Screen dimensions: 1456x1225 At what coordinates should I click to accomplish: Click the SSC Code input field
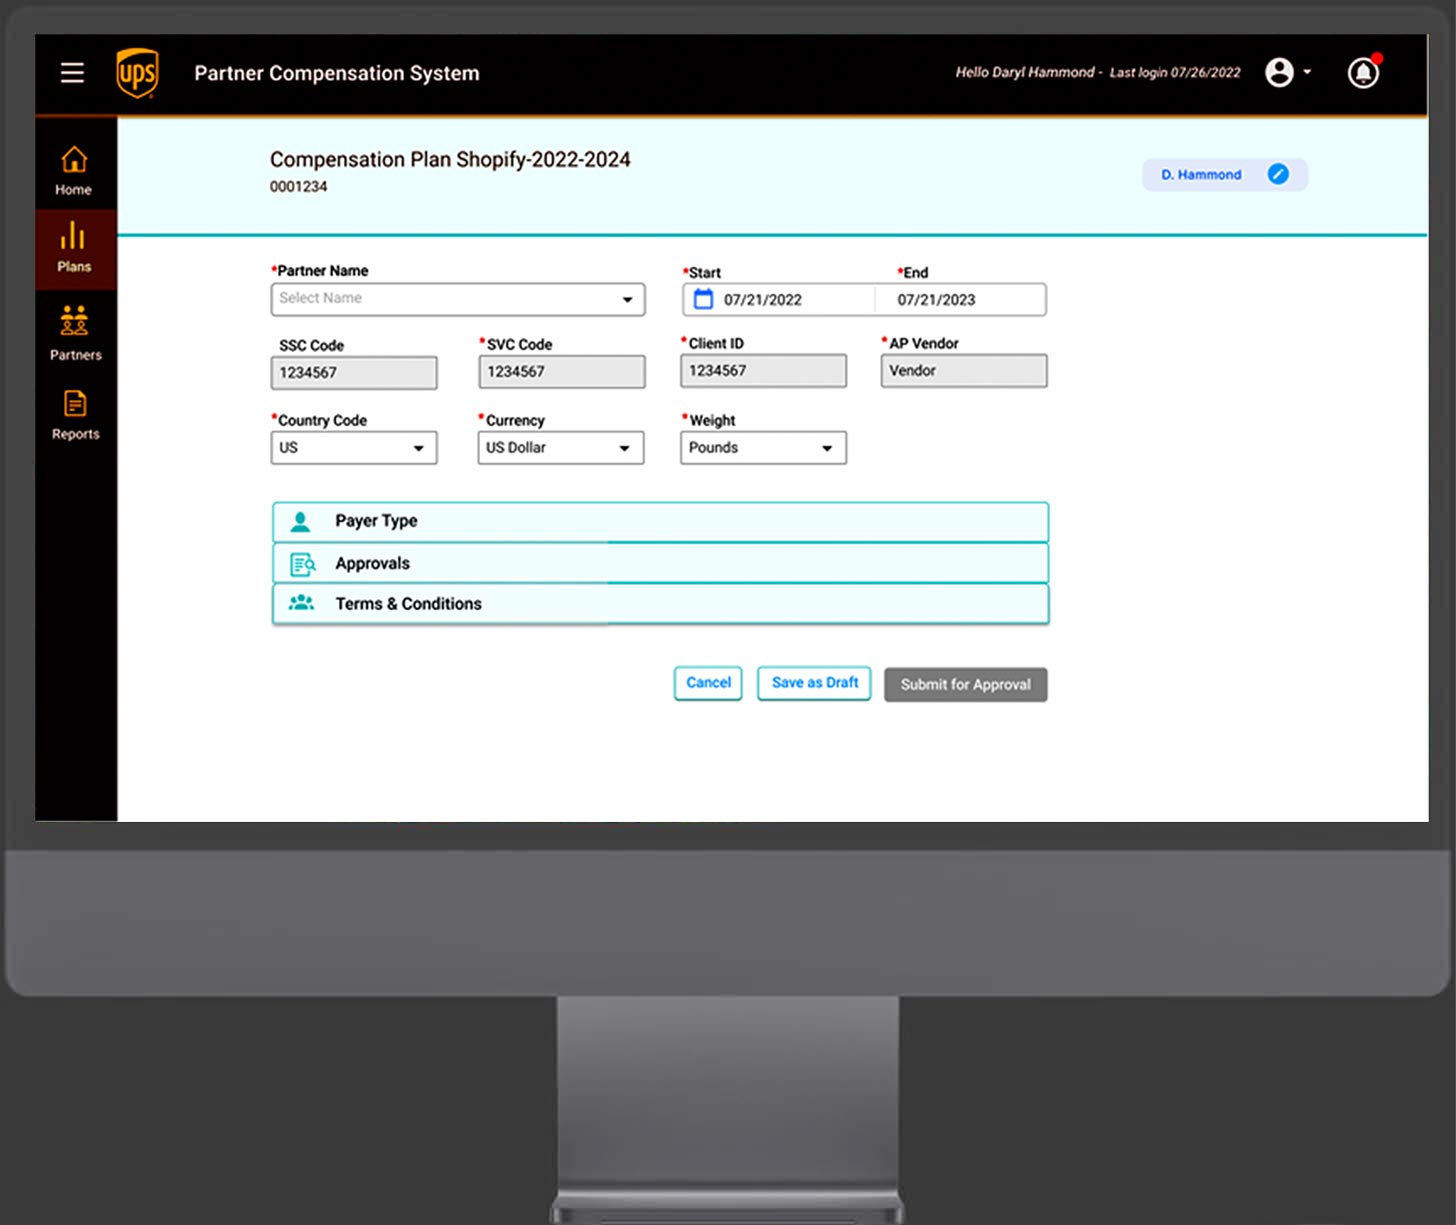point(354,373)
